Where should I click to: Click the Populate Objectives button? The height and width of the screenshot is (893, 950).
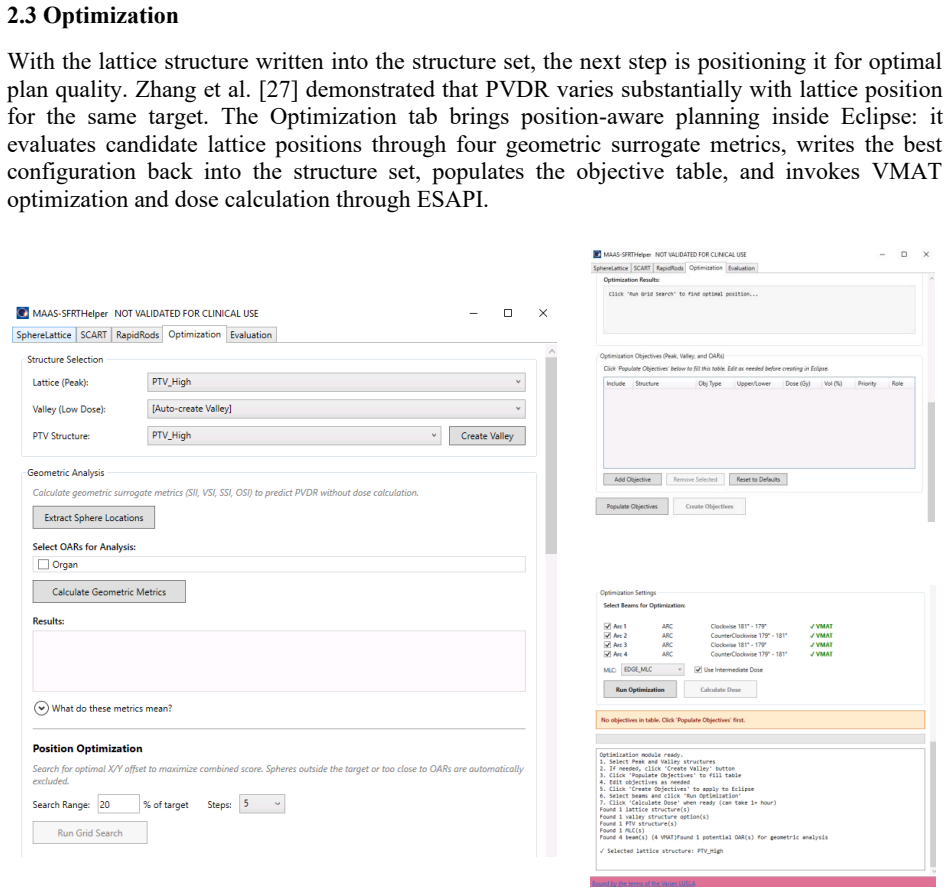(x=632, y=506)
